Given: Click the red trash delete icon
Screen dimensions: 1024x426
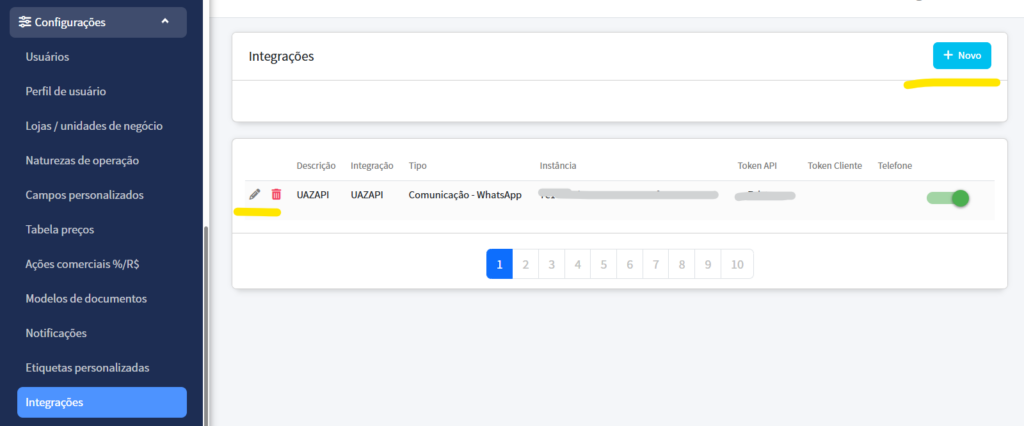Looking at the screenshot, I should (276, 194).
